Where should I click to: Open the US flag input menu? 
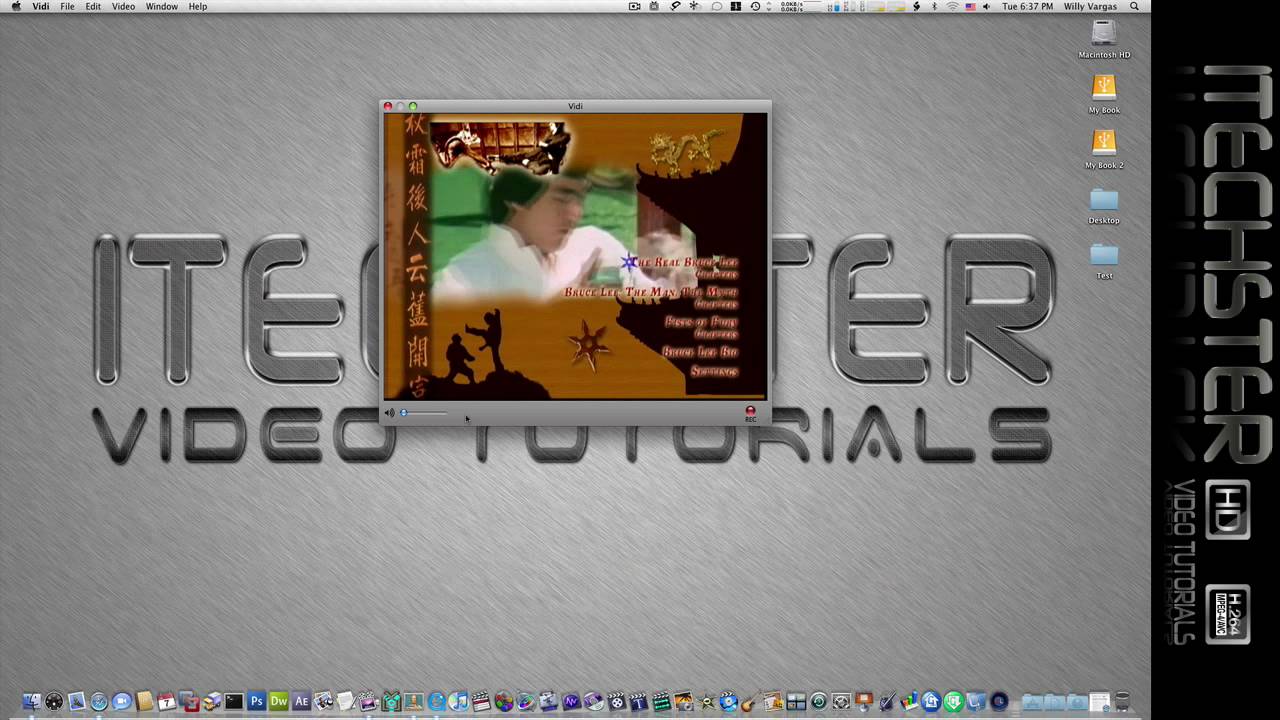[x=971, y=6]
